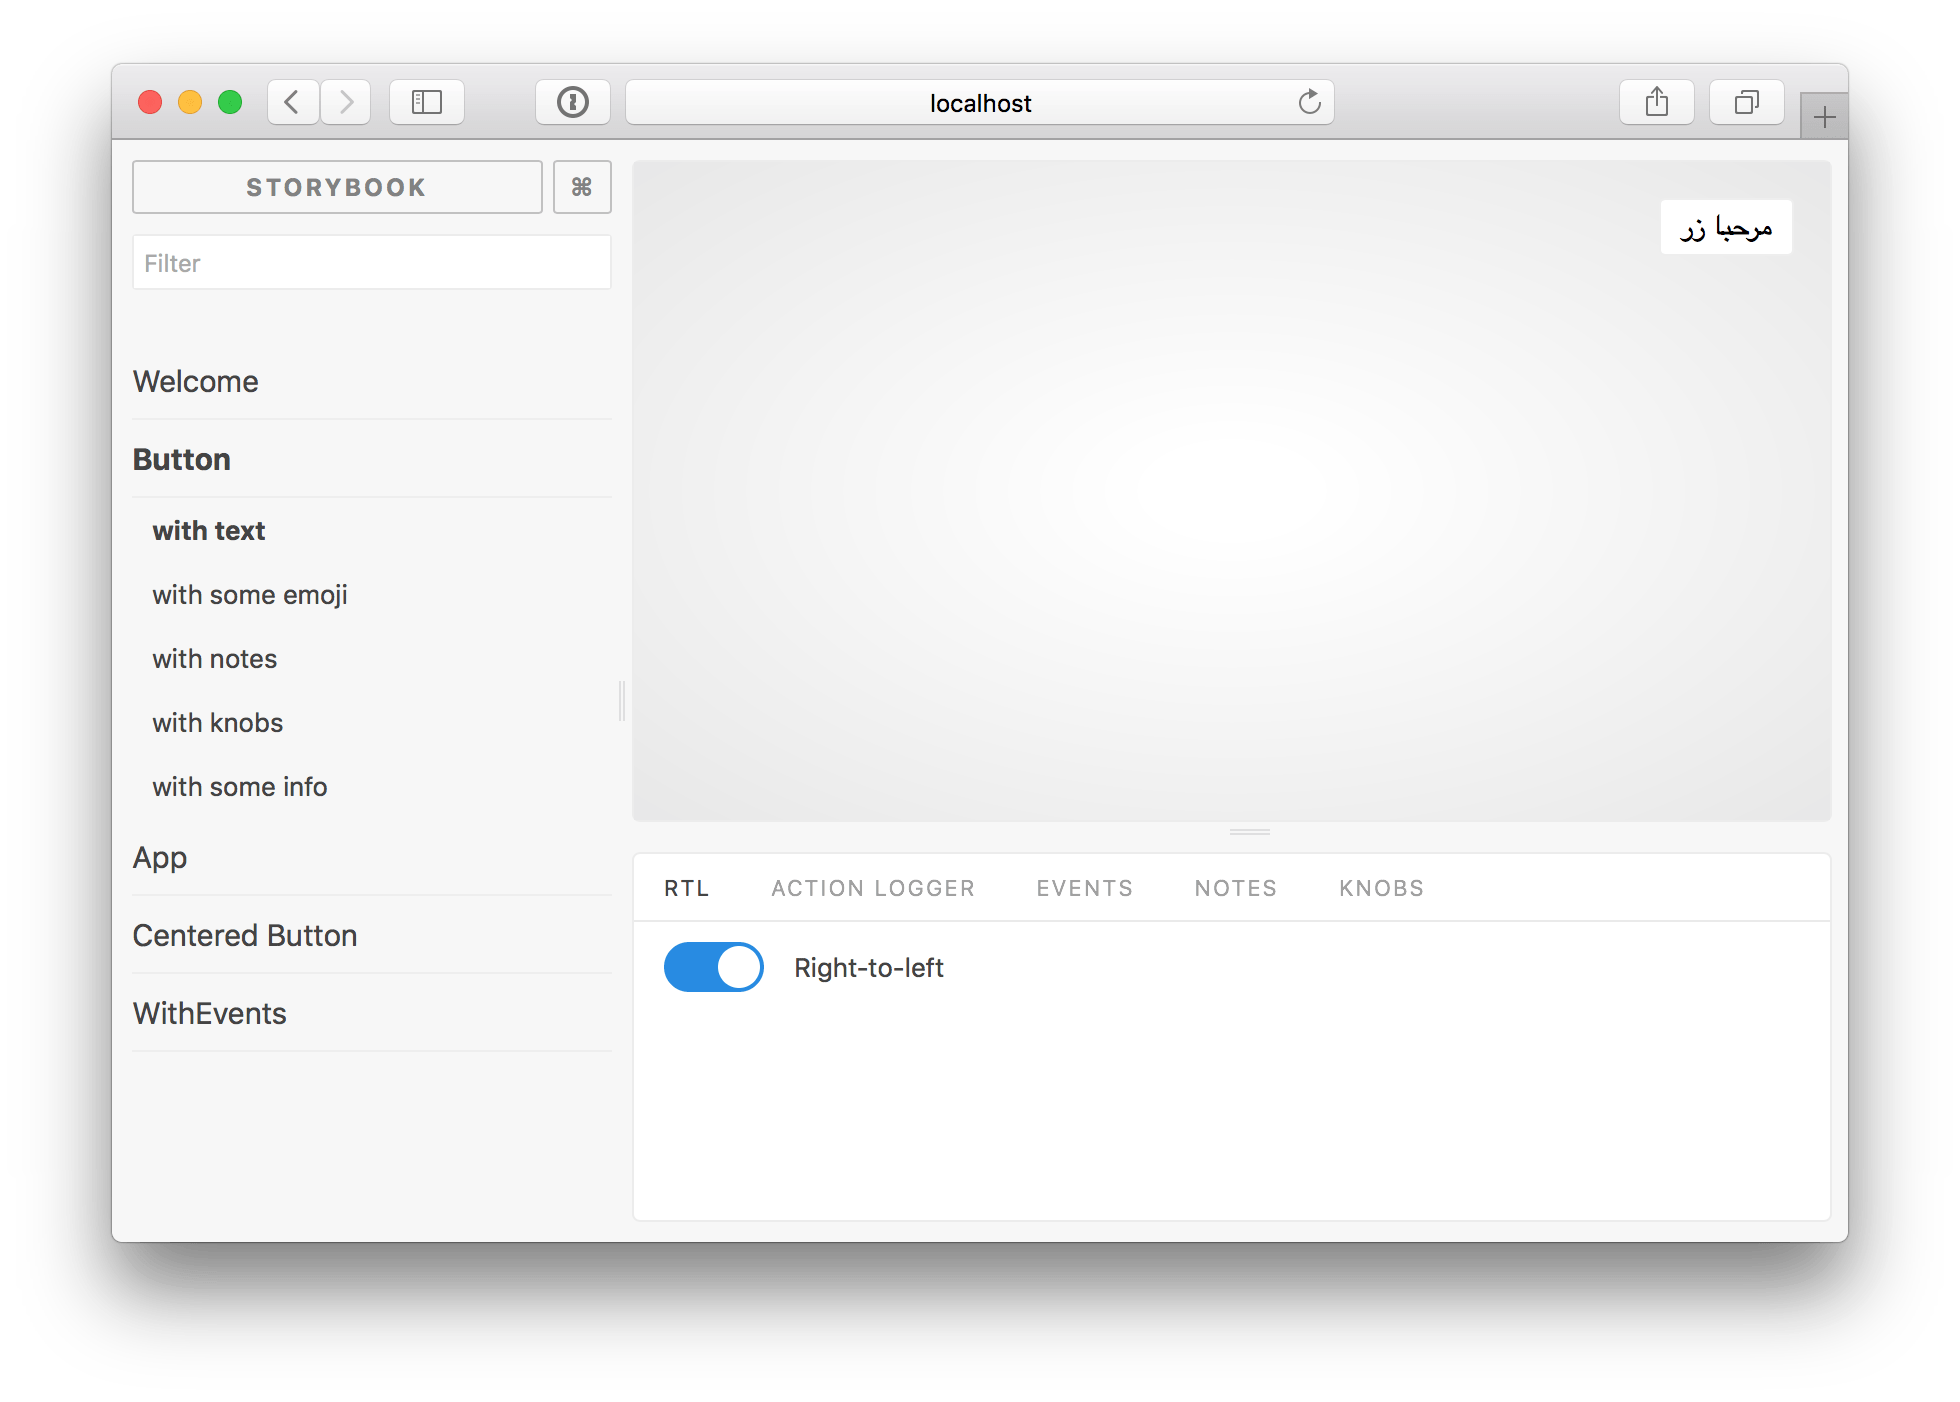Image resolution: width=1960 pixels, height=1402 pixels.
Task: Select the 'with some emoji' story
Action: point(249,594)
